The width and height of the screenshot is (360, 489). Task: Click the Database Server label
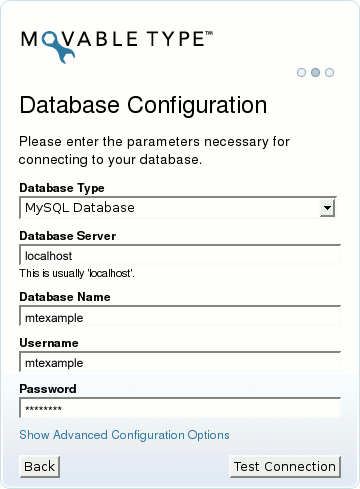click(68, 236)
